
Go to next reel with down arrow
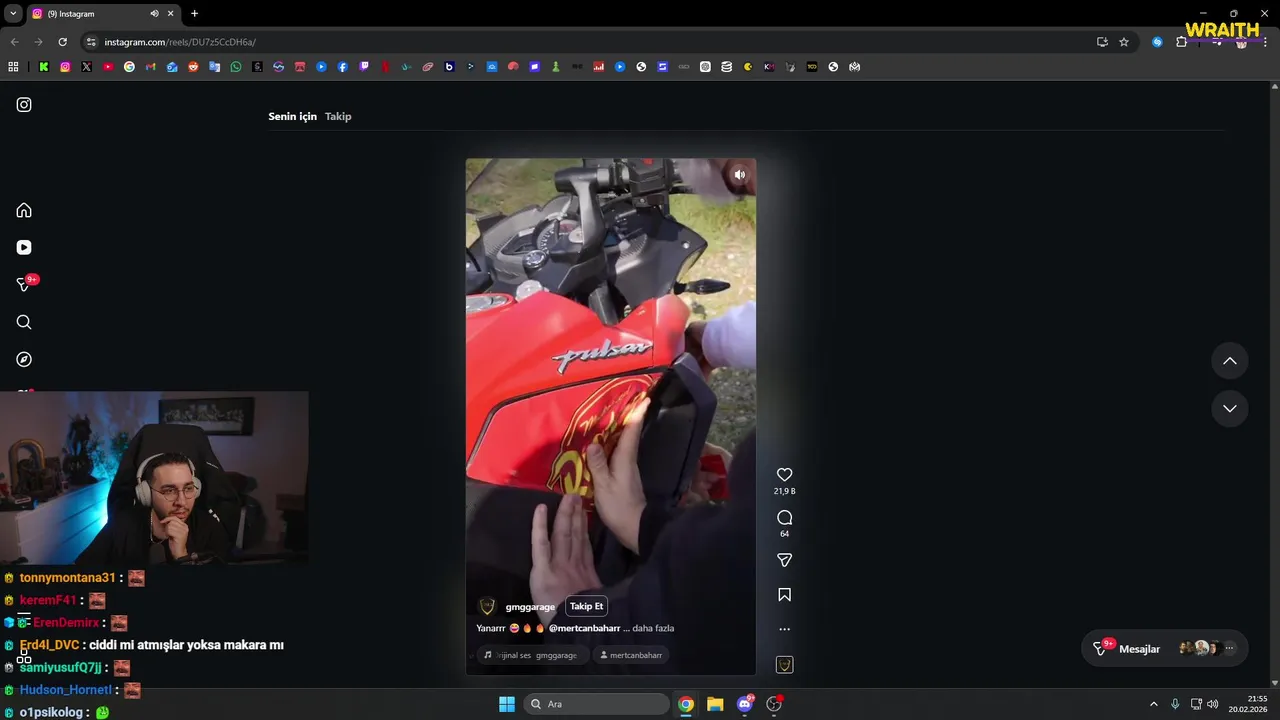(1230, 408)
